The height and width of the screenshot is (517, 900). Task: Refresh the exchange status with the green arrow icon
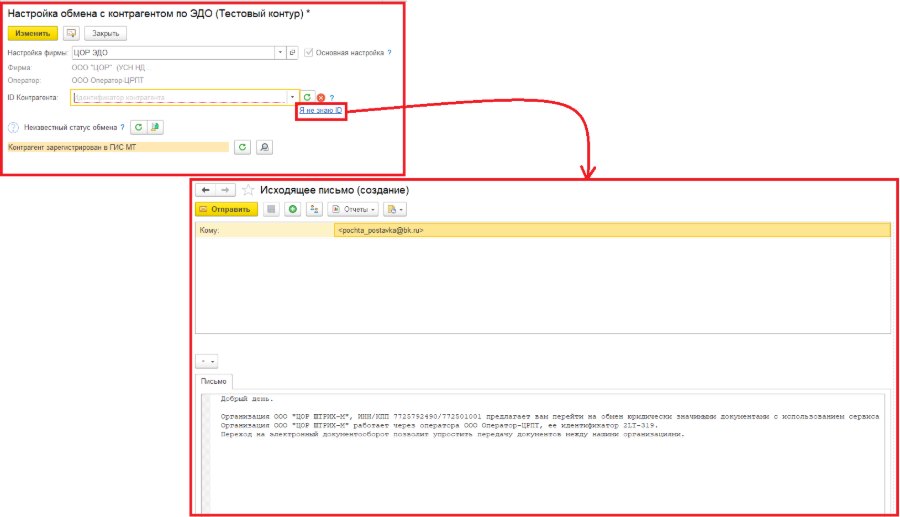(x=138, y=127)
